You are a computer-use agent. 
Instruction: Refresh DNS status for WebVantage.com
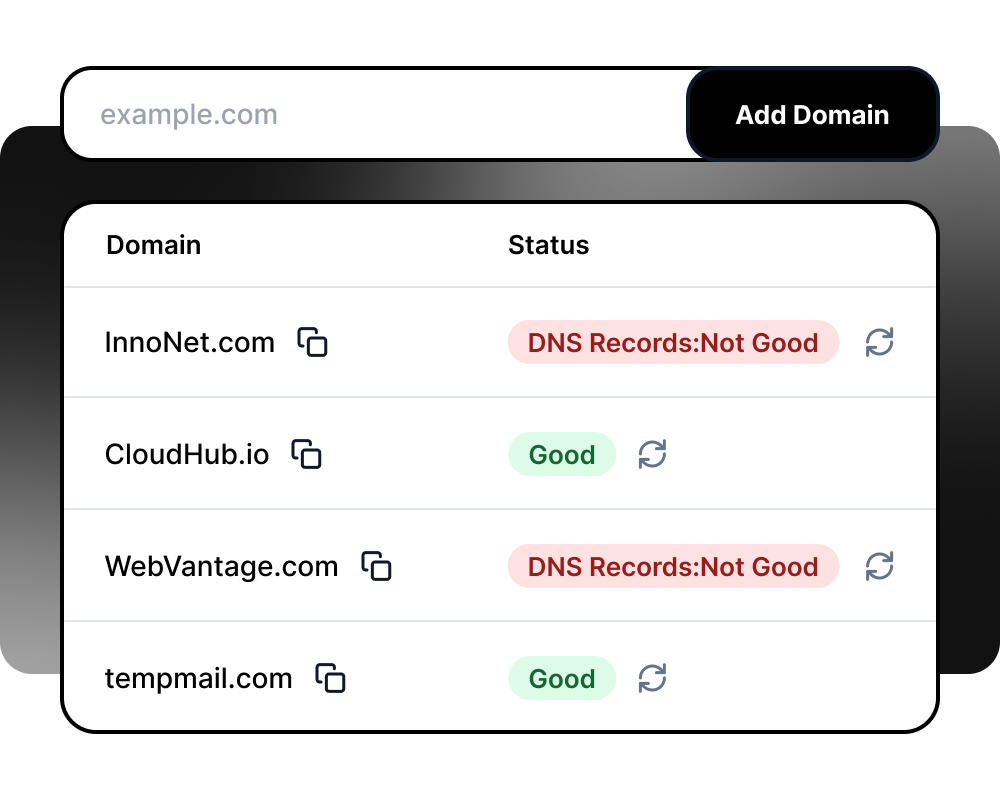point(879,566)
